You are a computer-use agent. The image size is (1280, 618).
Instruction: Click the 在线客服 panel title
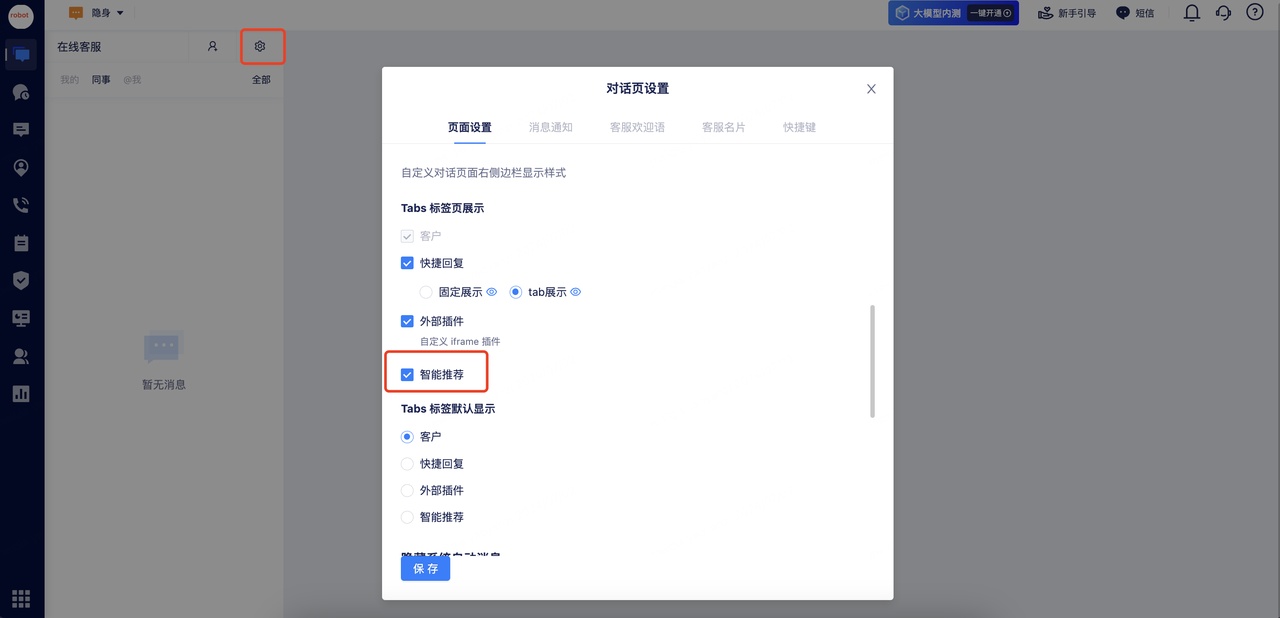pyautogui.click(x=79, y=47)
